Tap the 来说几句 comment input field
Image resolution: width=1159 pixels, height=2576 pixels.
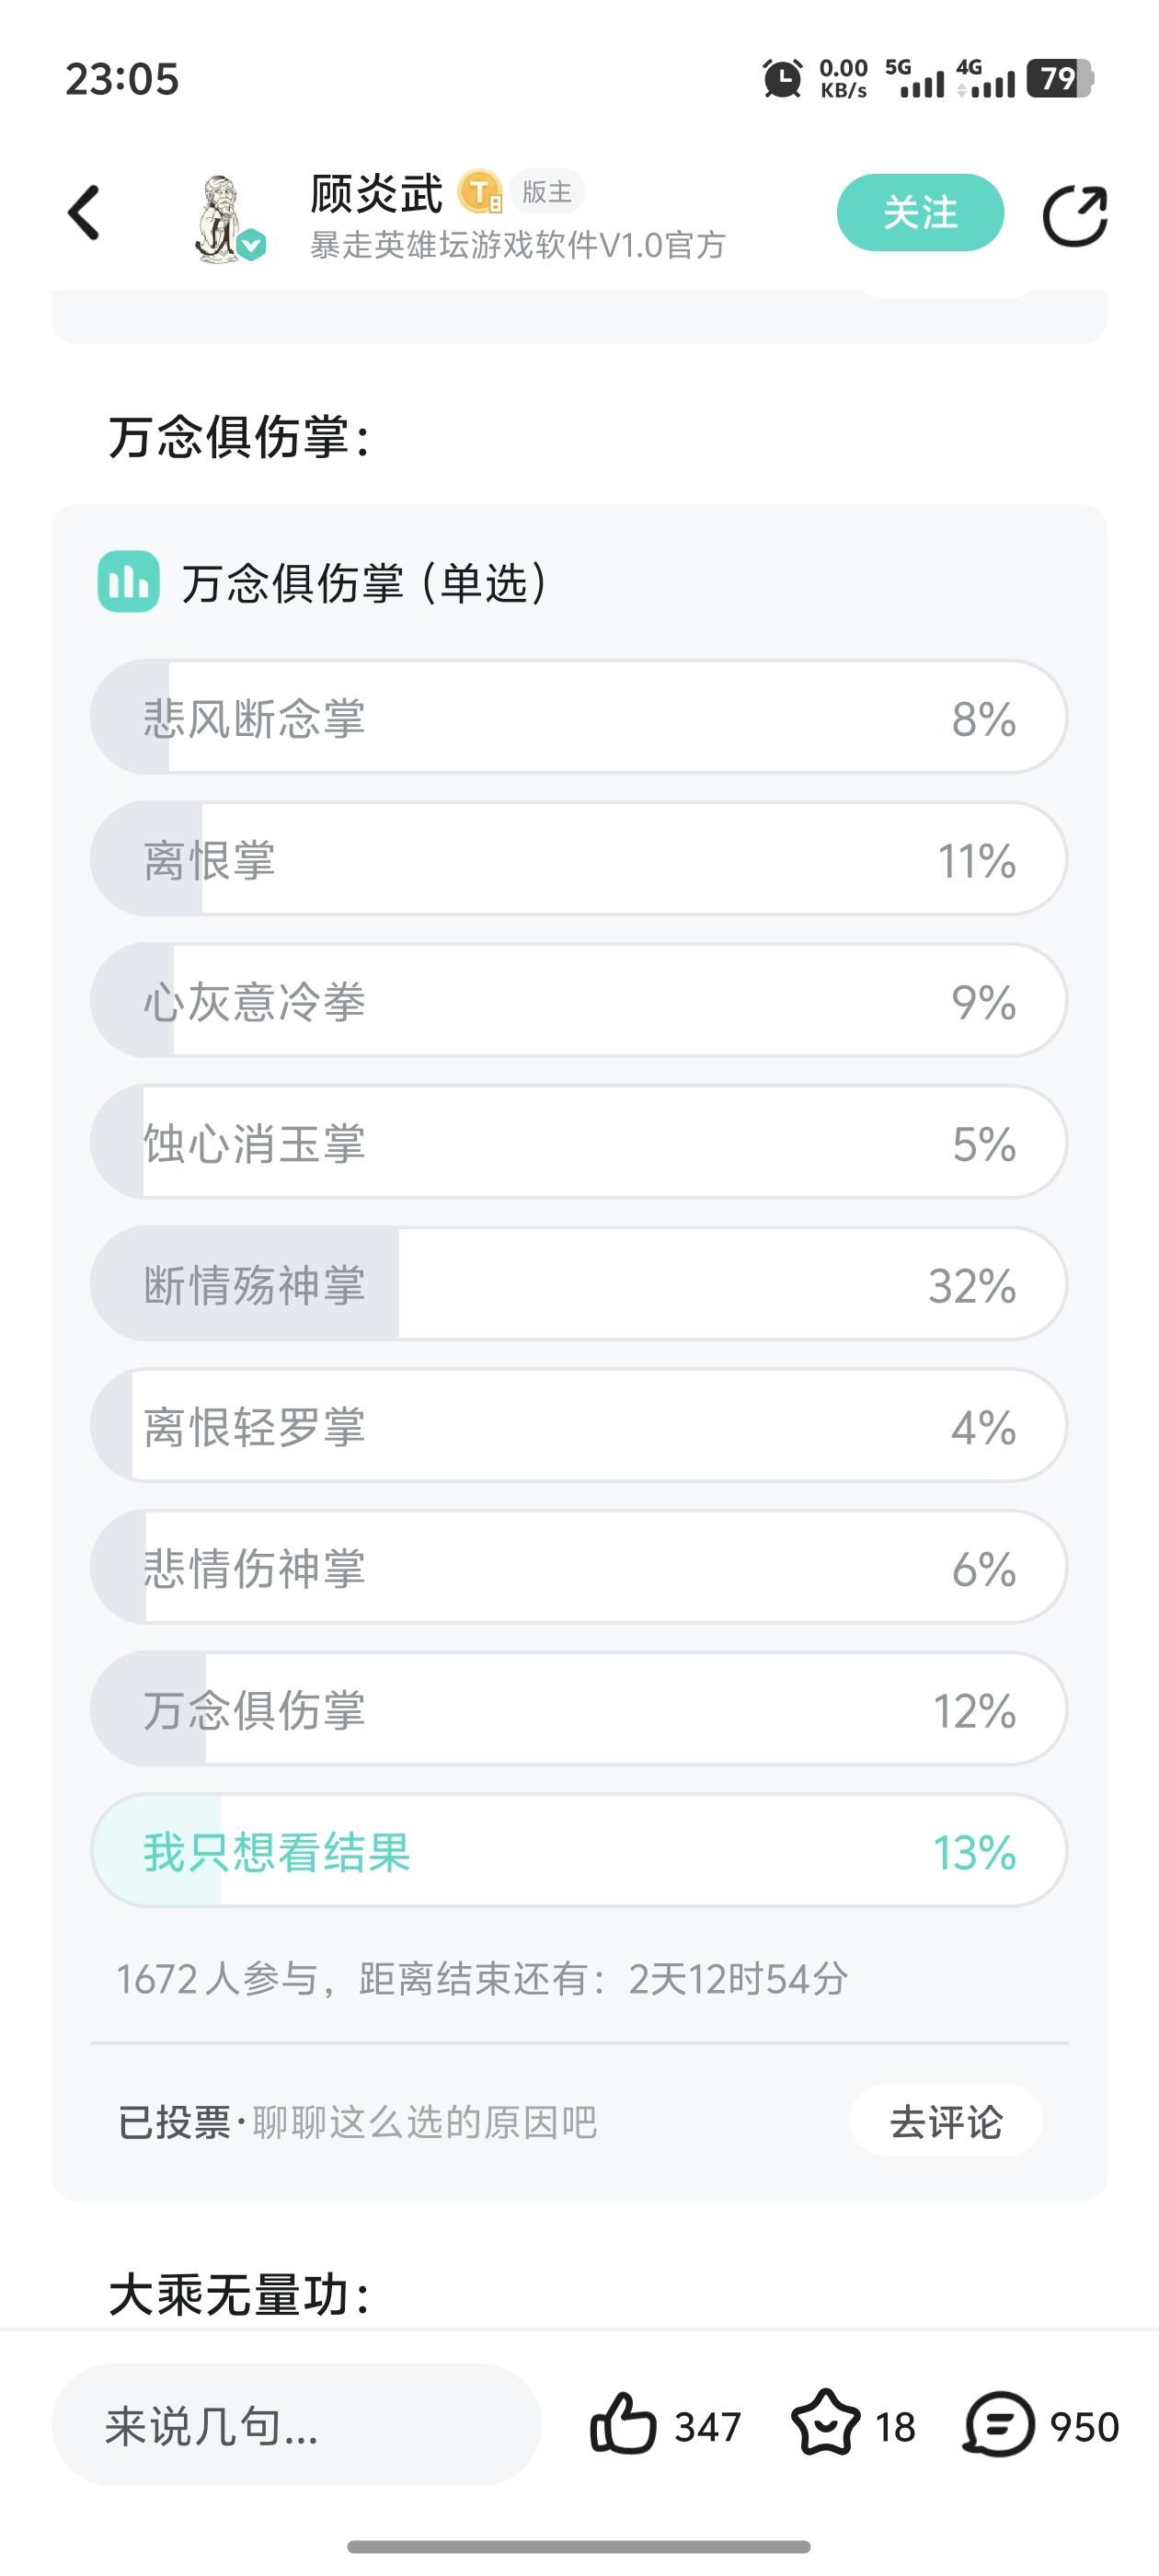click(296, 2424)
